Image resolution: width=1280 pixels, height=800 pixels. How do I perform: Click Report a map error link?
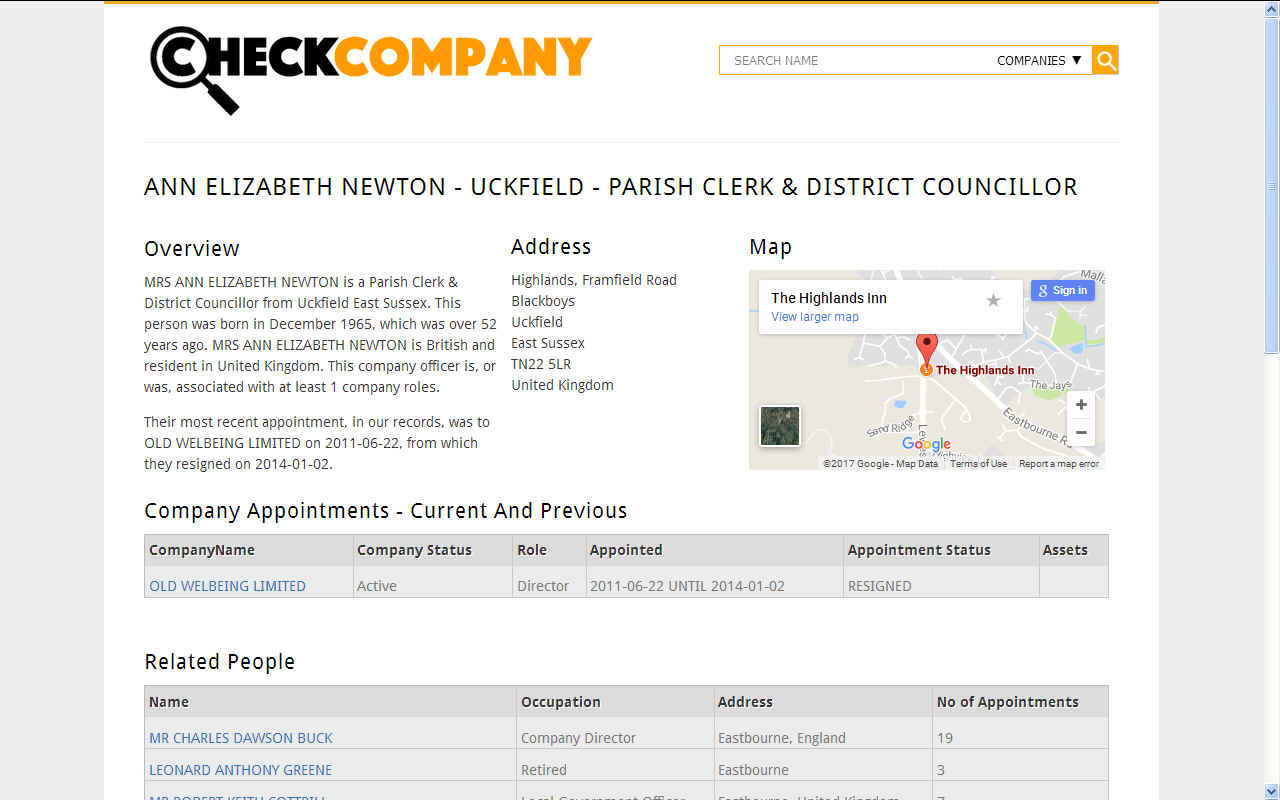pos(1058,464)
